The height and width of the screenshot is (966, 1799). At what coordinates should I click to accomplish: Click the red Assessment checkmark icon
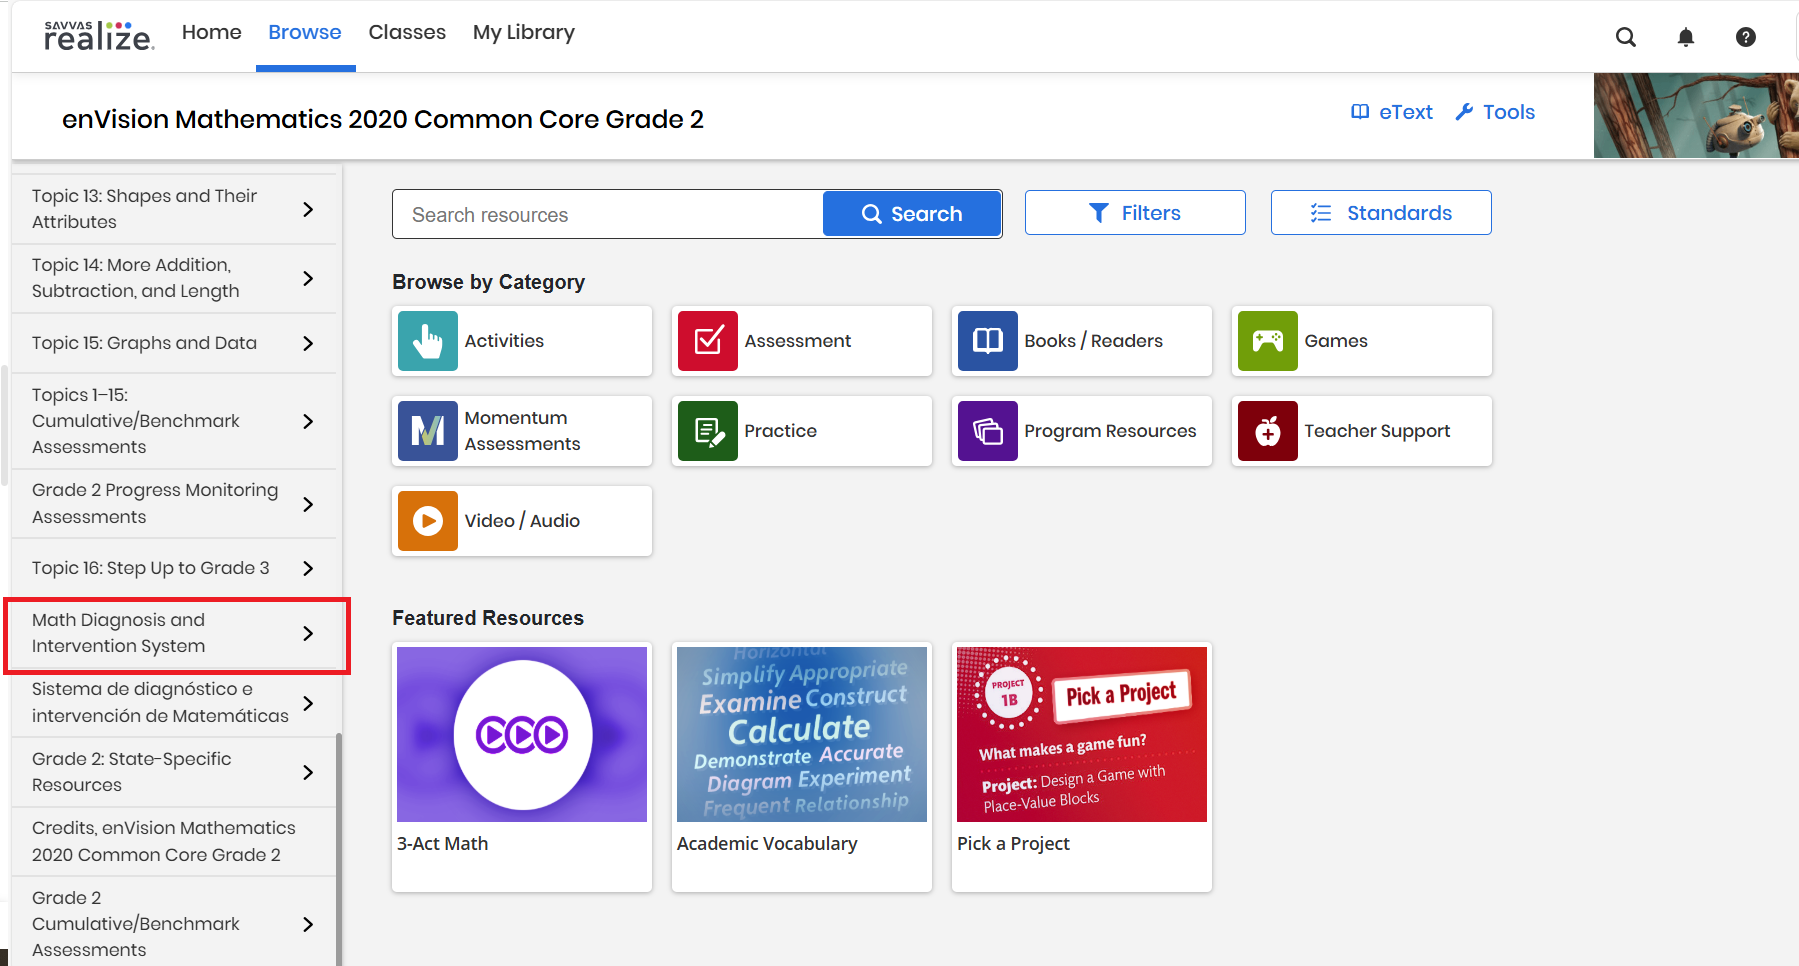[x=708, y=341]
